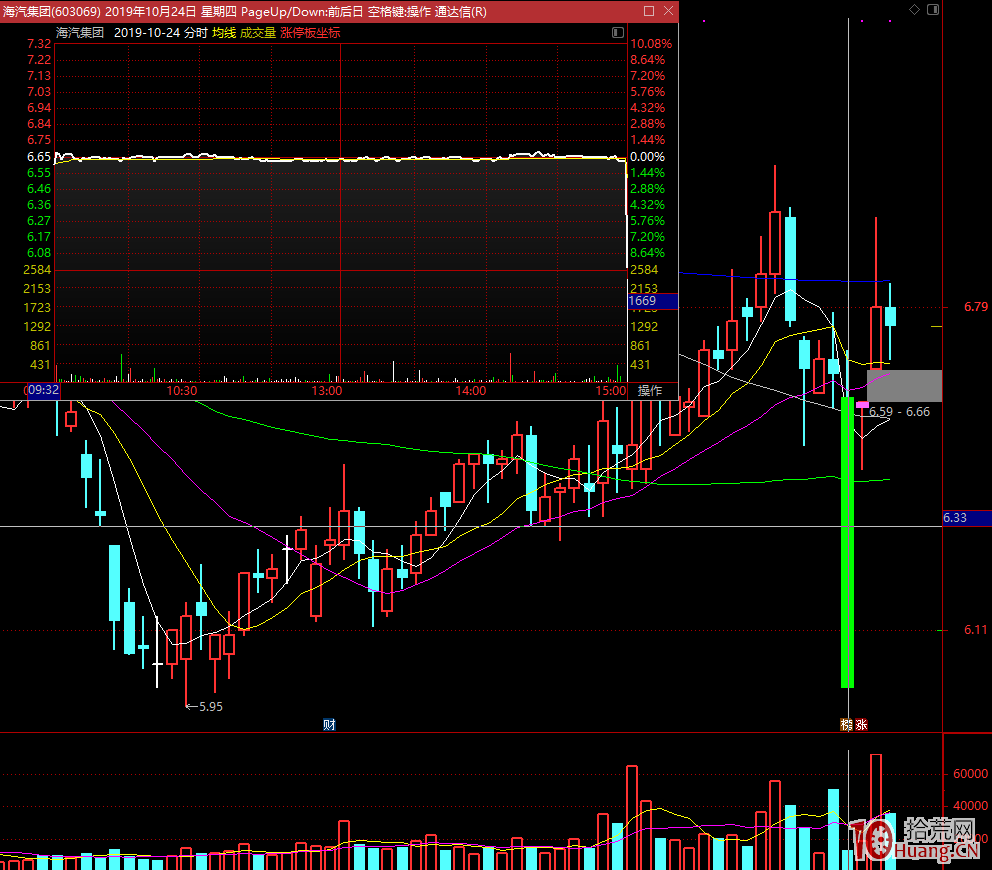Toggle the 均线 average line display
Screen dimensions: 992x870
(224, 32)
